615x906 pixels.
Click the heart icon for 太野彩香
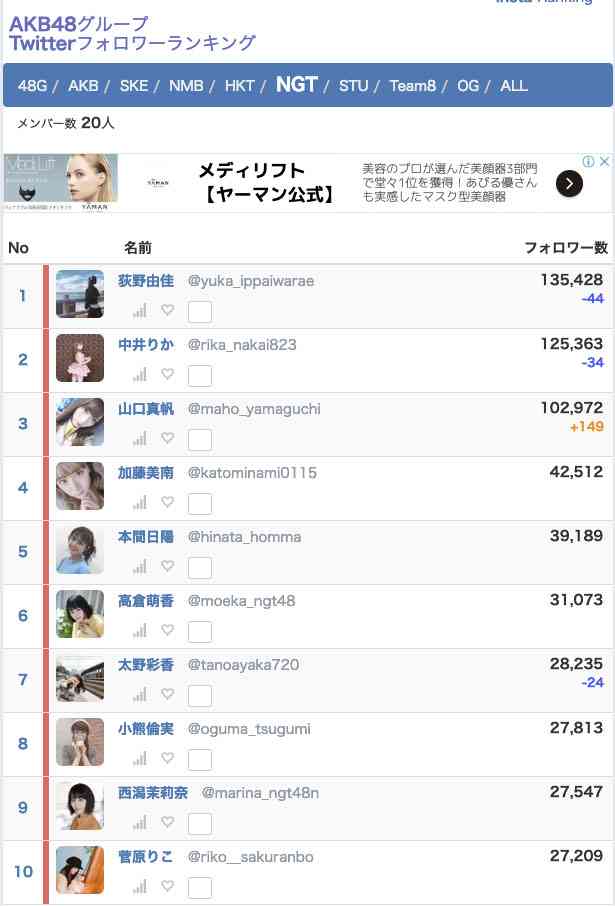click(x=168, y=693)
